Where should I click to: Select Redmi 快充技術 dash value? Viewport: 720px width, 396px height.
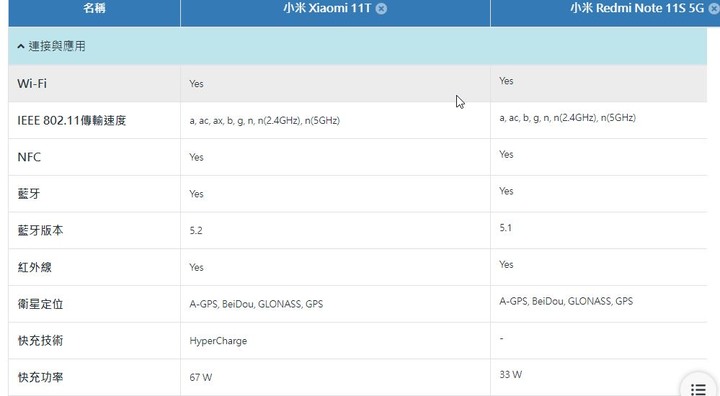[x=501, y=338]
